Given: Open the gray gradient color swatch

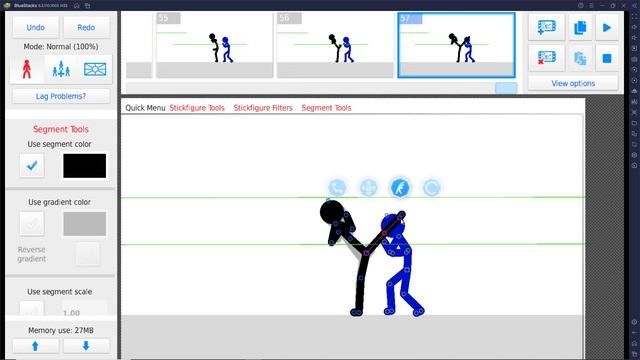Looking at the screenshot, I should point(84,224).
